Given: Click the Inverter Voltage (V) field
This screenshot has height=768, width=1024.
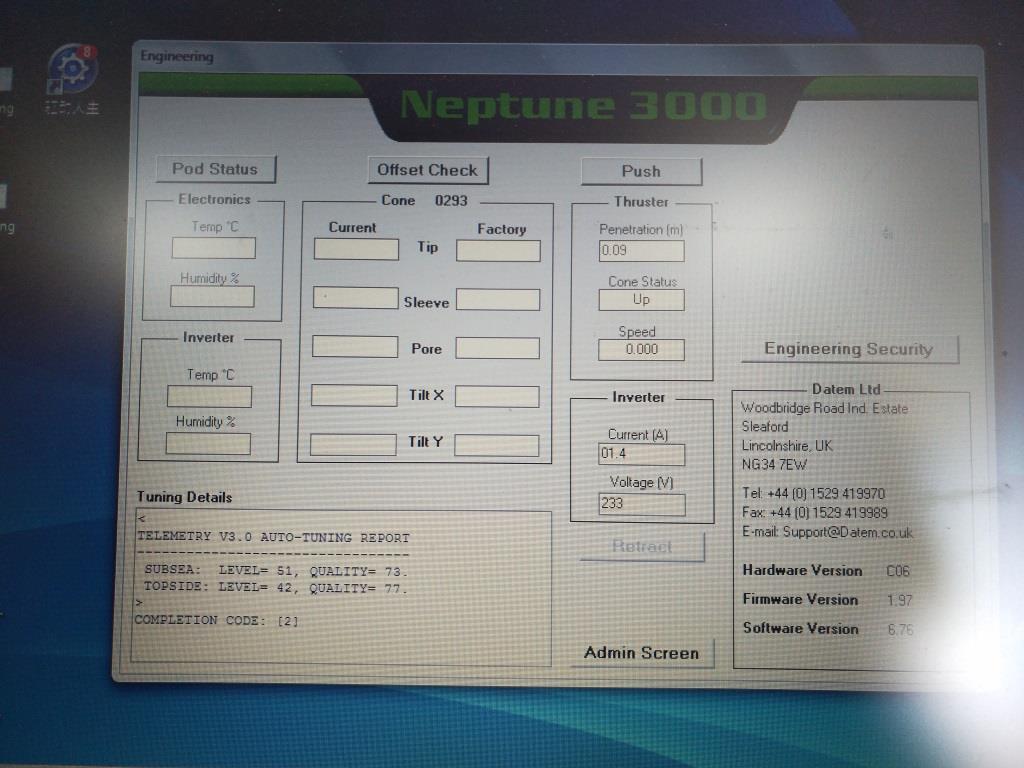Looking at the screenshot, I should point(641,504).
